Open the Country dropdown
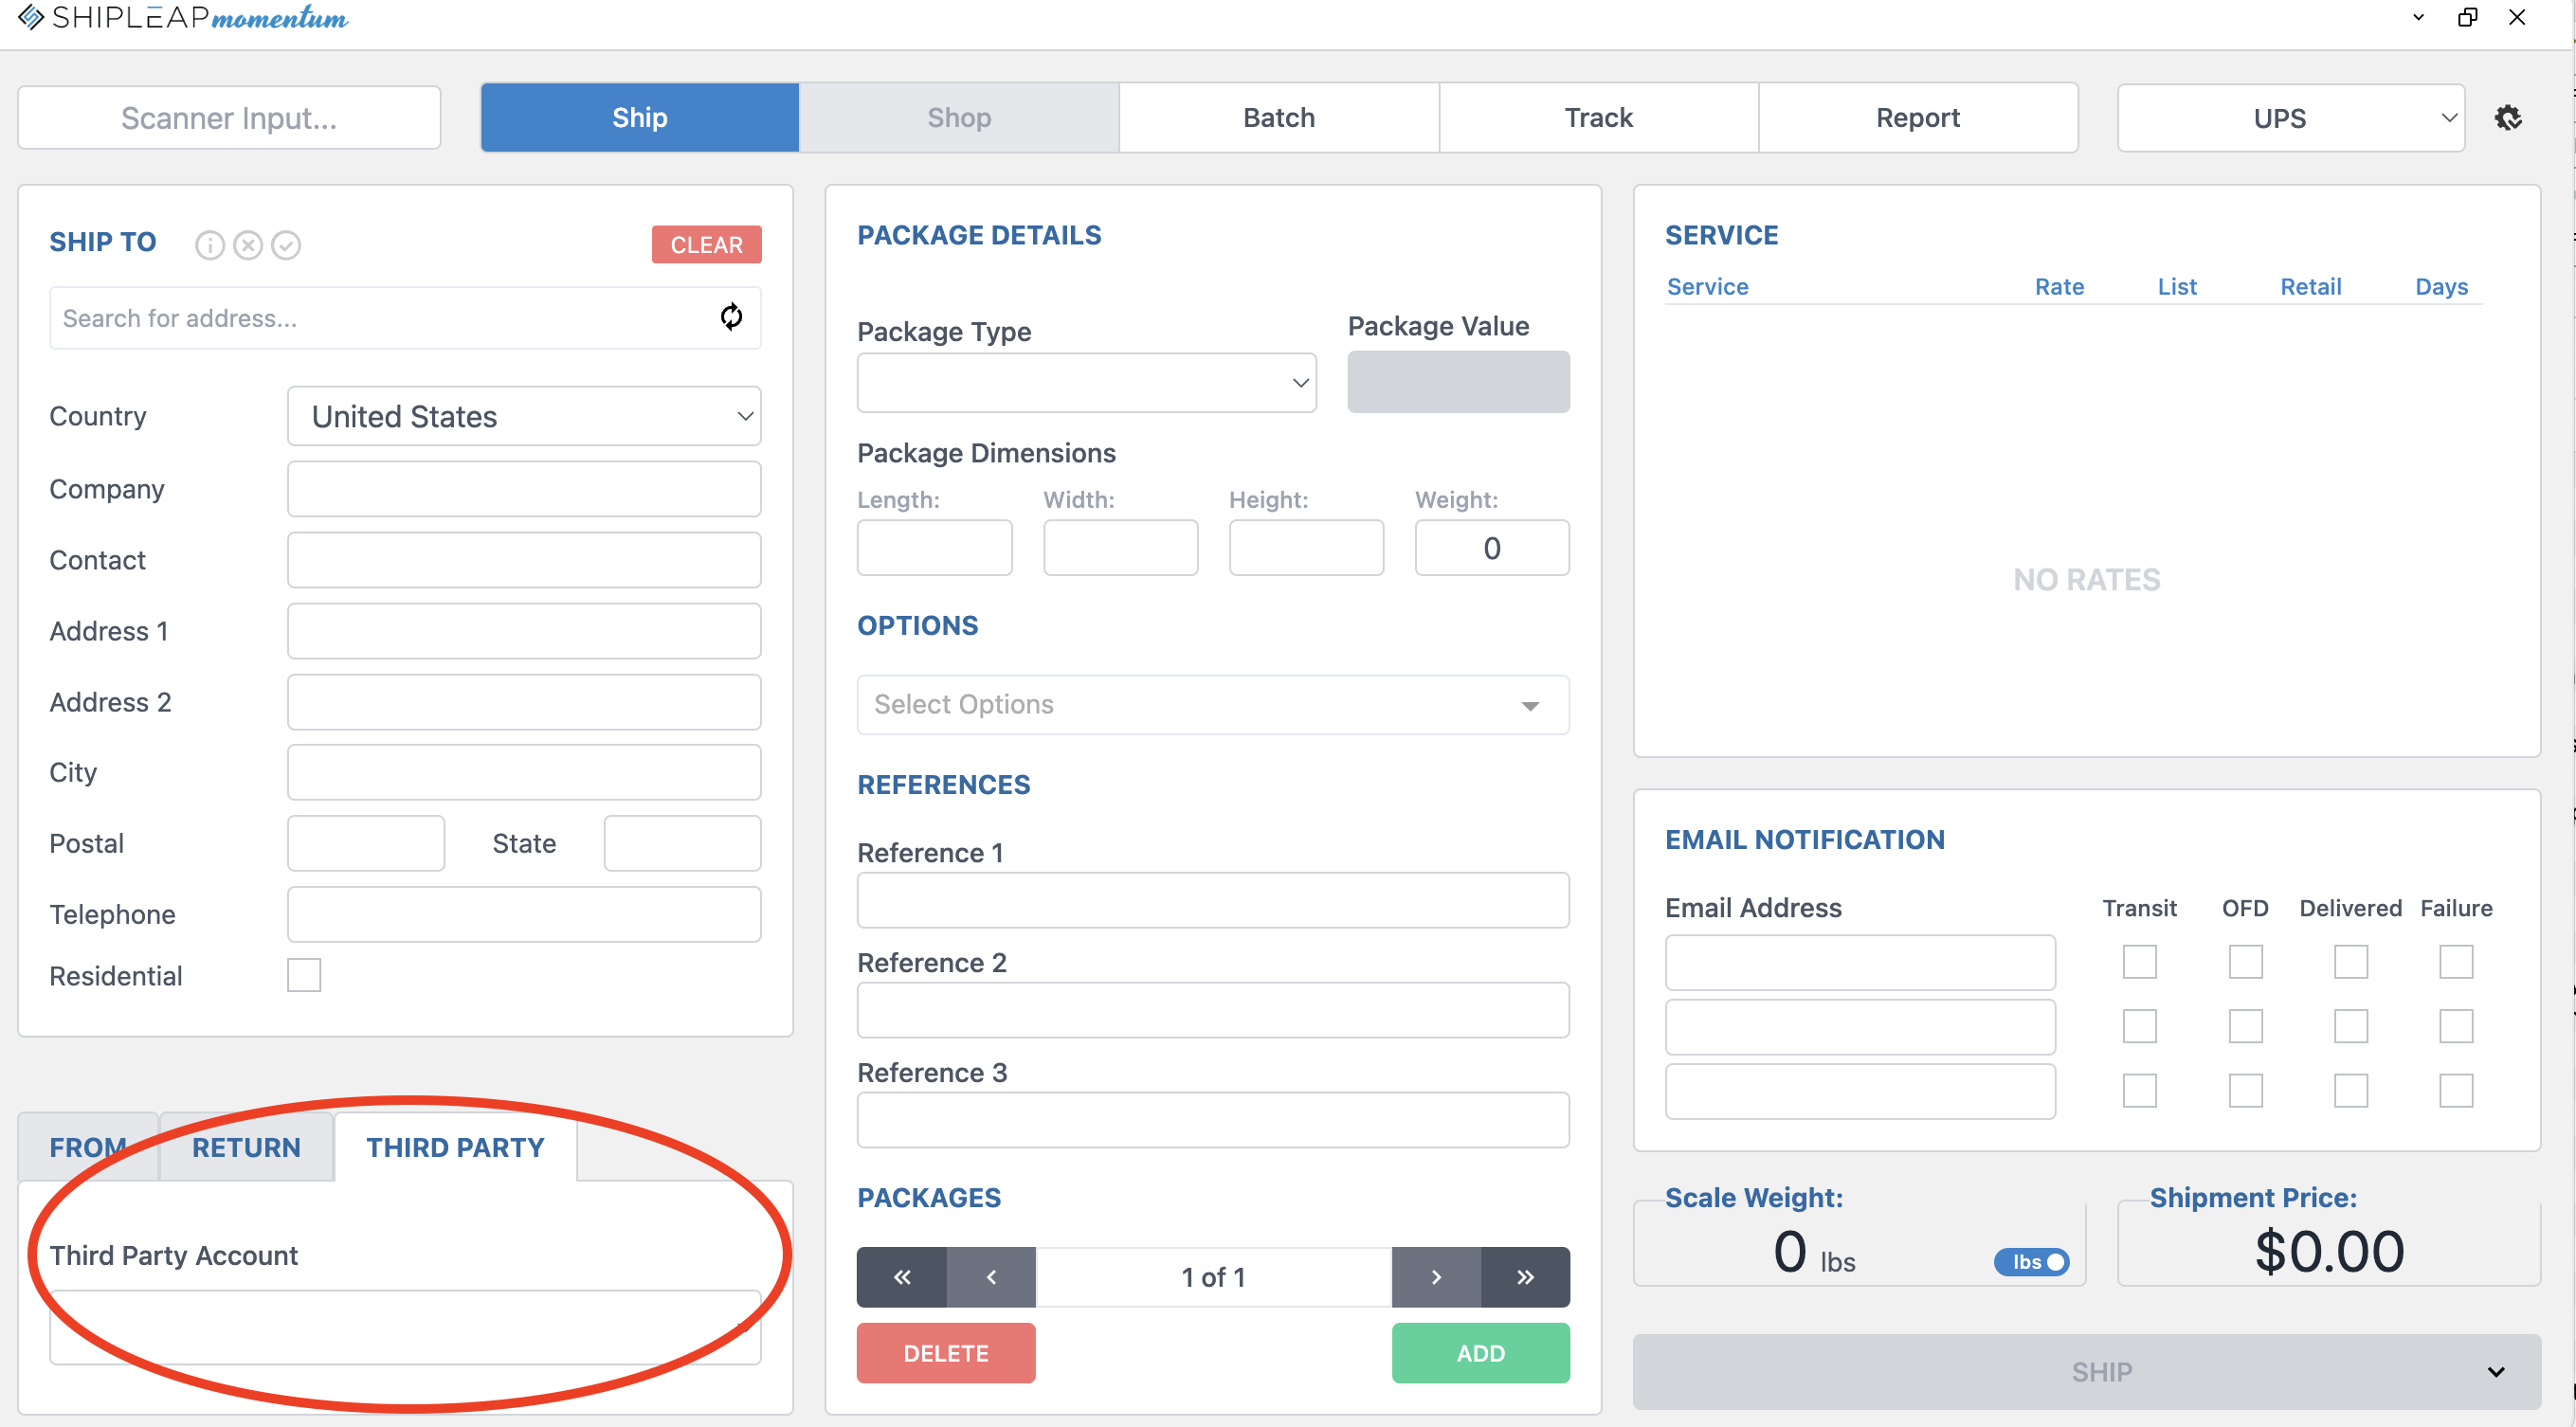2576x1427 pixels. click(x=524, y=416)
